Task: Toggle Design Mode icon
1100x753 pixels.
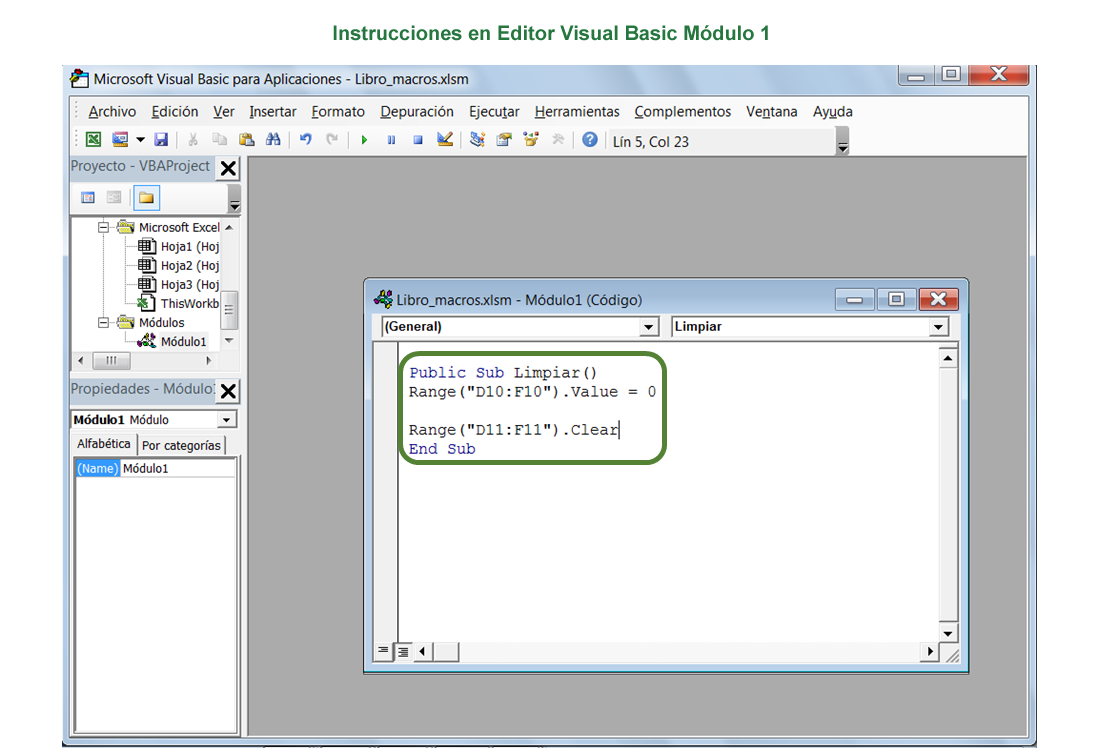Action: [445, 140]
